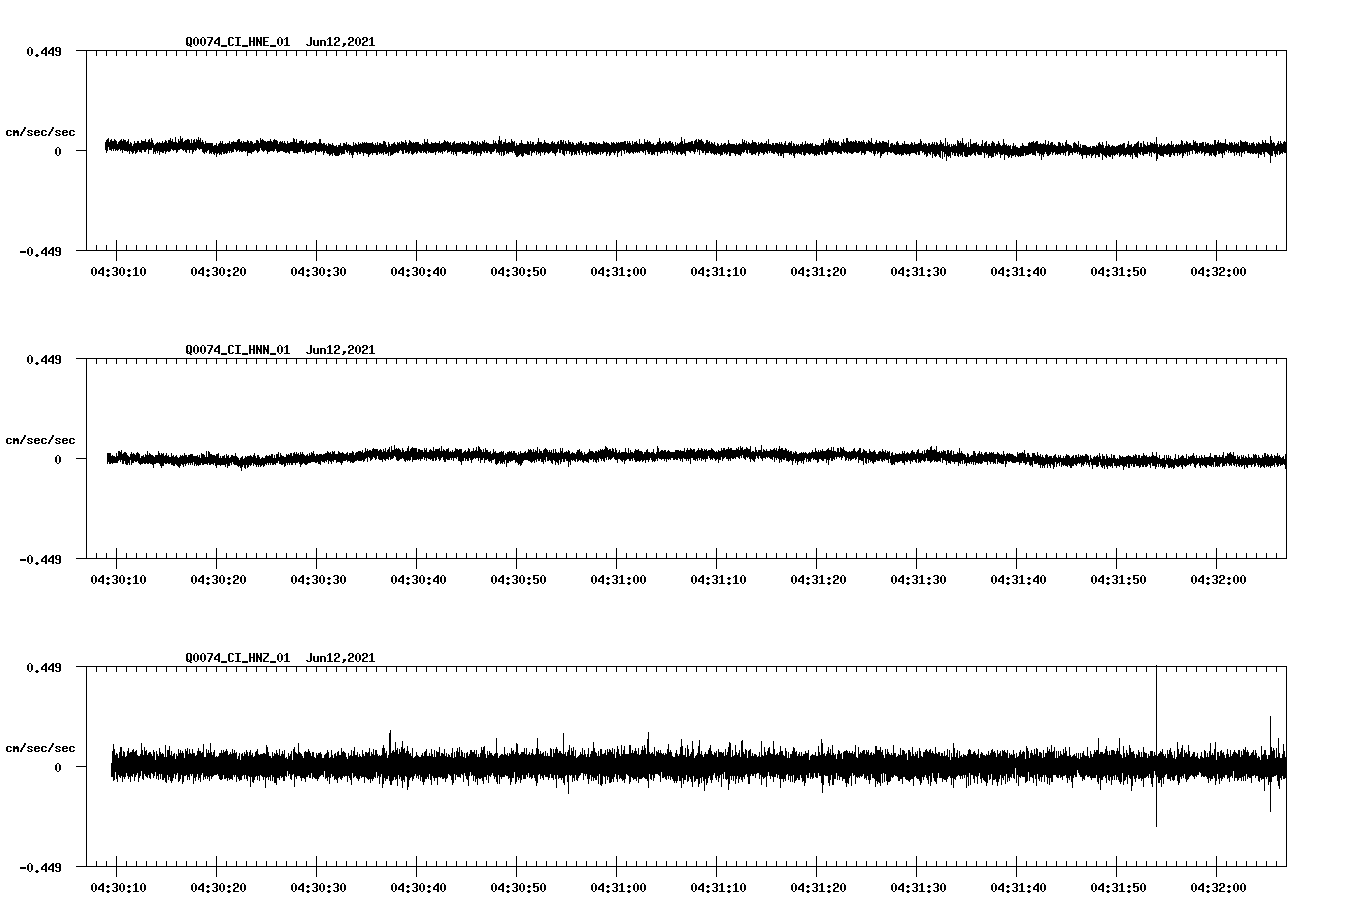1358x924 pixels.
Task: Click the 04:30:40 time label under HNN plot
Action: pos(418,580)
